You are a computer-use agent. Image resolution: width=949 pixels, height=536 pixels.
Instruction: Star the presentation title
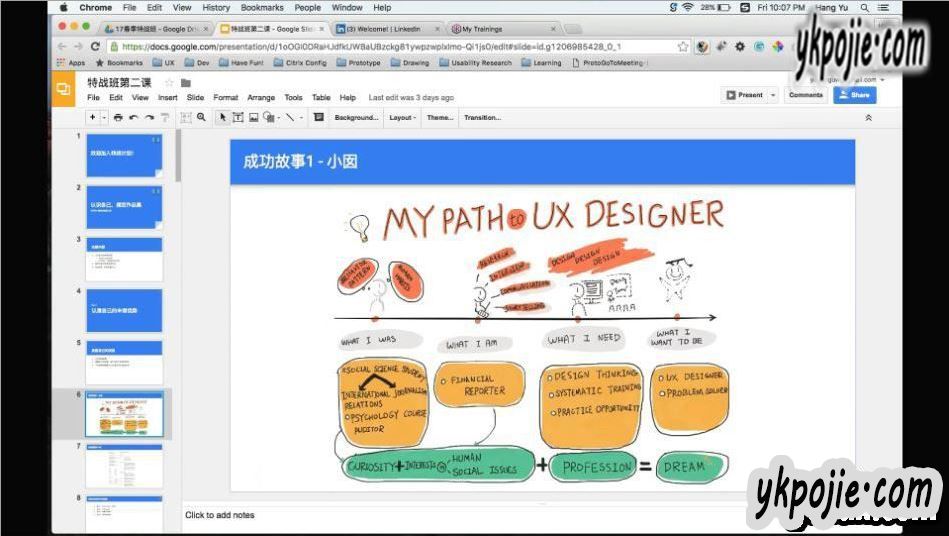169,83
